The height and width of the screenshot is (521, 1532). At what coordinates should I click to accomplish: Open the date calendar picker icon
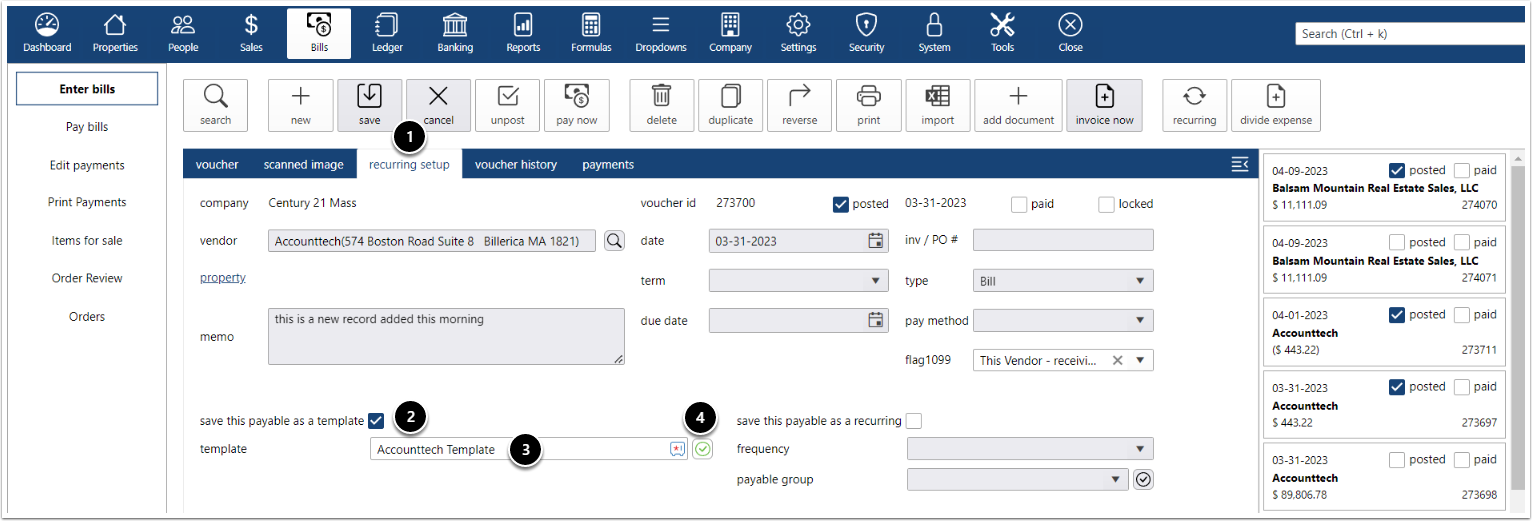point(875,241)
